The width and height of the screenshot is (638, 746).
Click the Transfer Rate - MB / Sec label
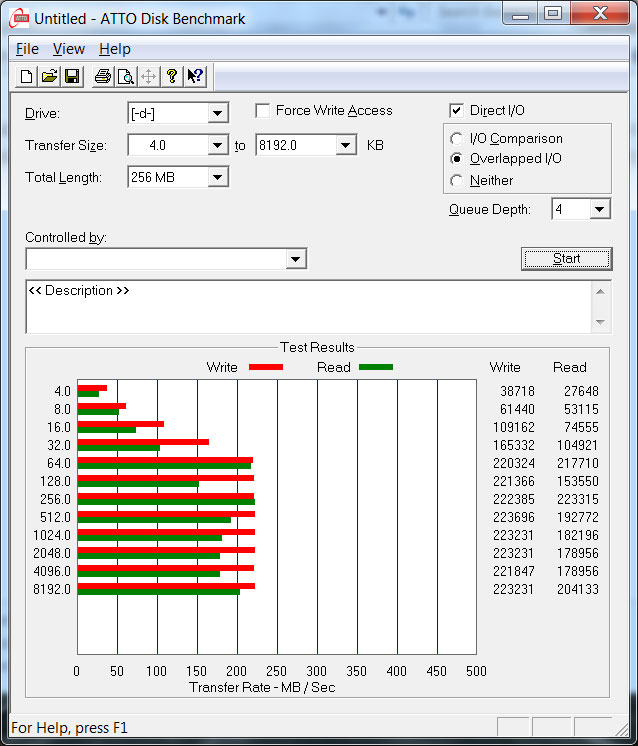(x=262, y=687)
